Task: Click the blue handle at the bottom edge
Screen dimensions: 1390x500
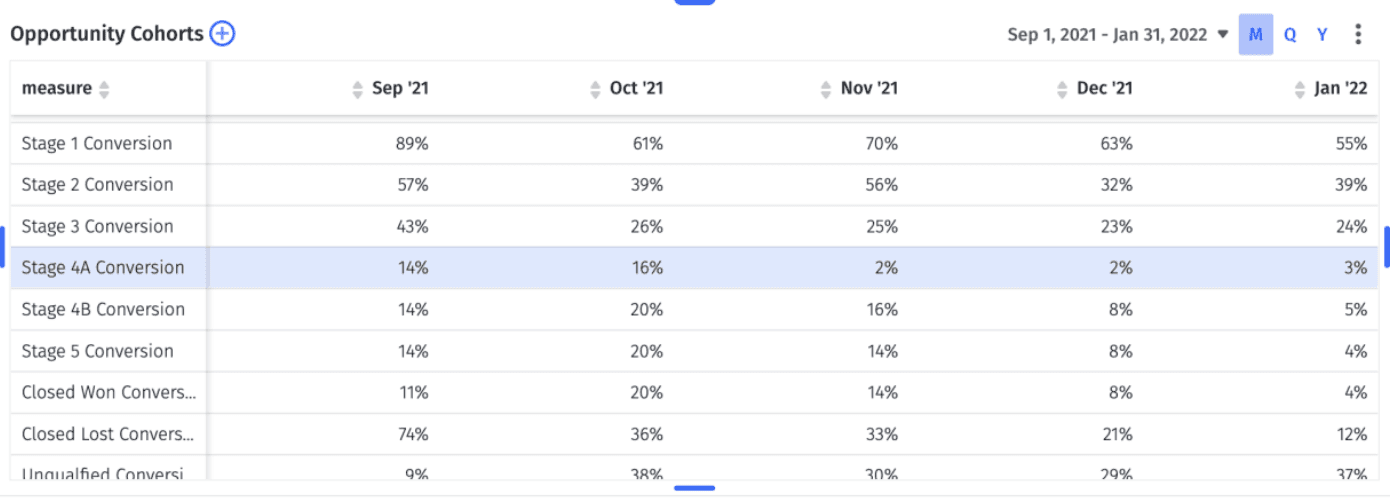Action: [x=694, y=488]
